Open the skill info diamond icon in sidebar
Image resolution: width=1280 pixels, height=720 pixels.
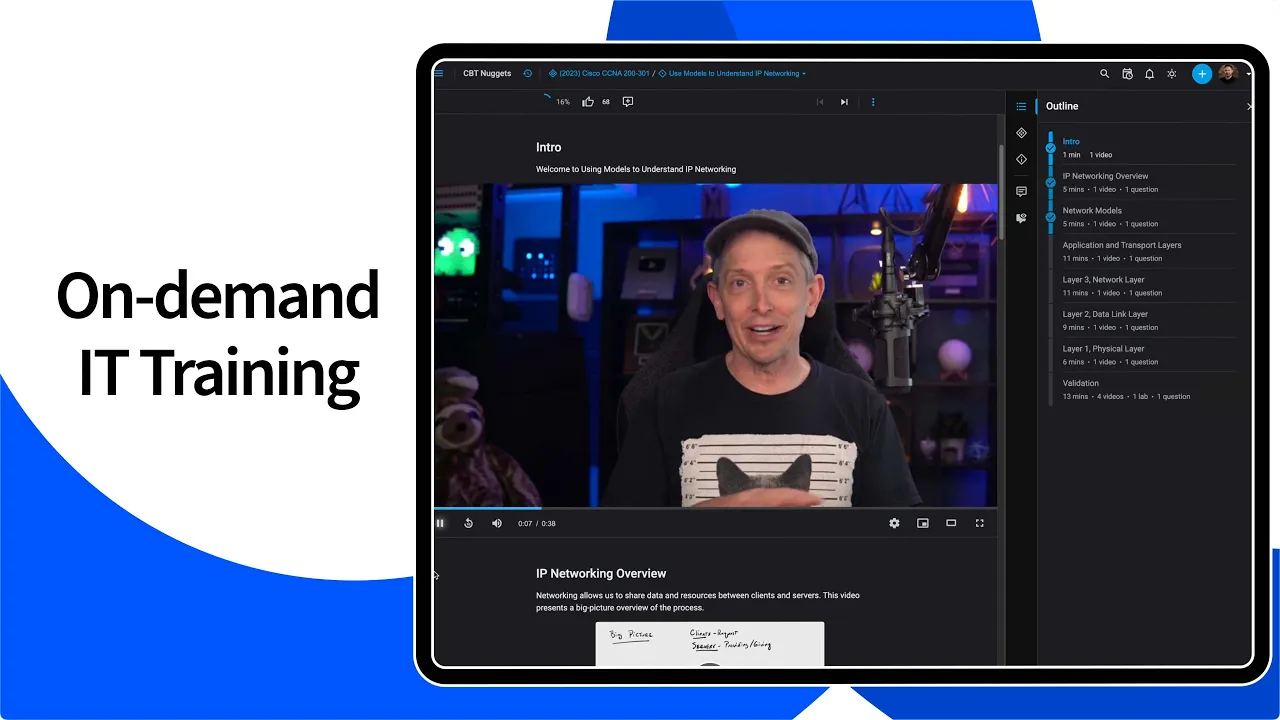click(x=1021, y=159)
